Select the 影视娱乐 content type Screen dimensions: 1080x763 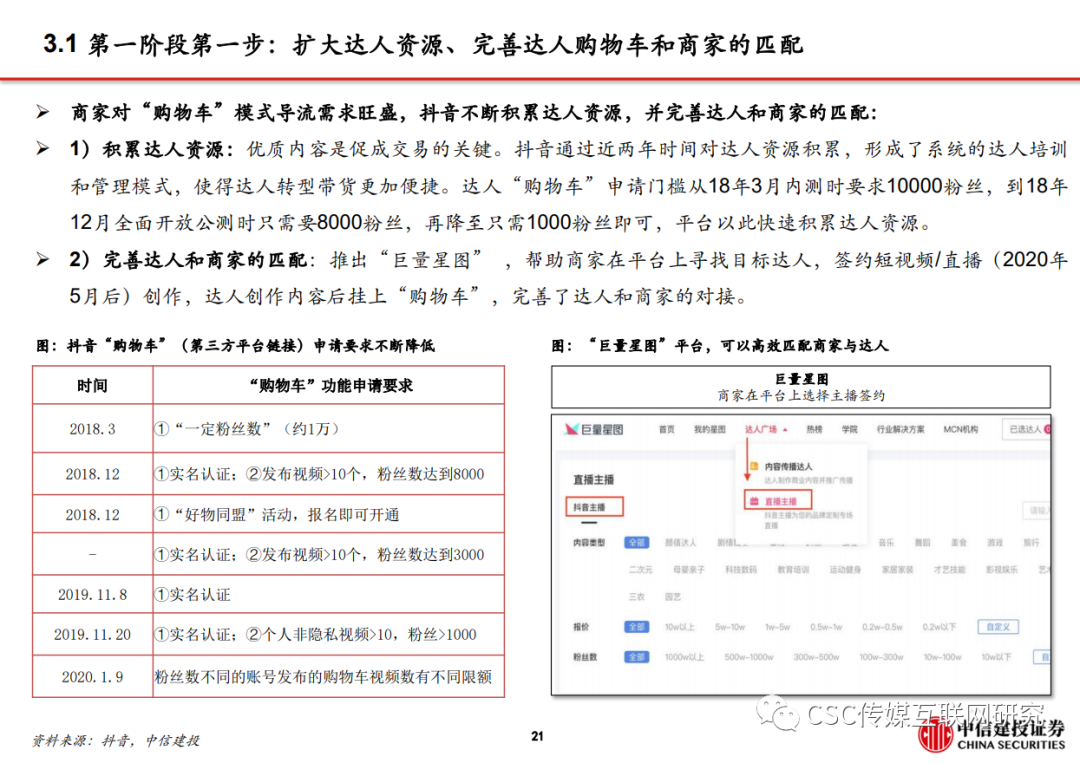pyautogui.click(x=1001, y=569)
